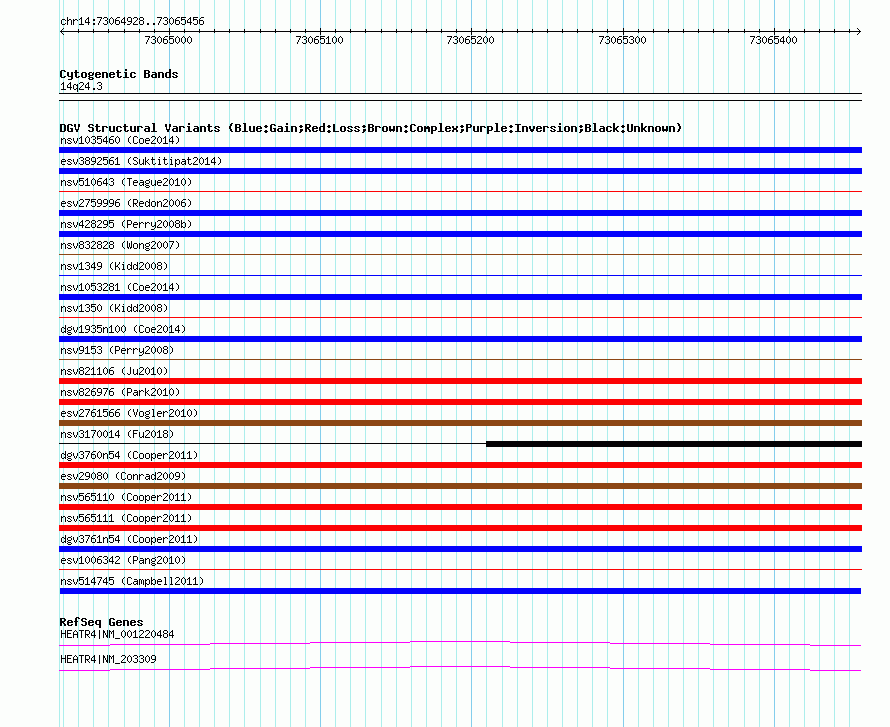
Task: Click ruler position 73065100
Action: coord(320,40)
